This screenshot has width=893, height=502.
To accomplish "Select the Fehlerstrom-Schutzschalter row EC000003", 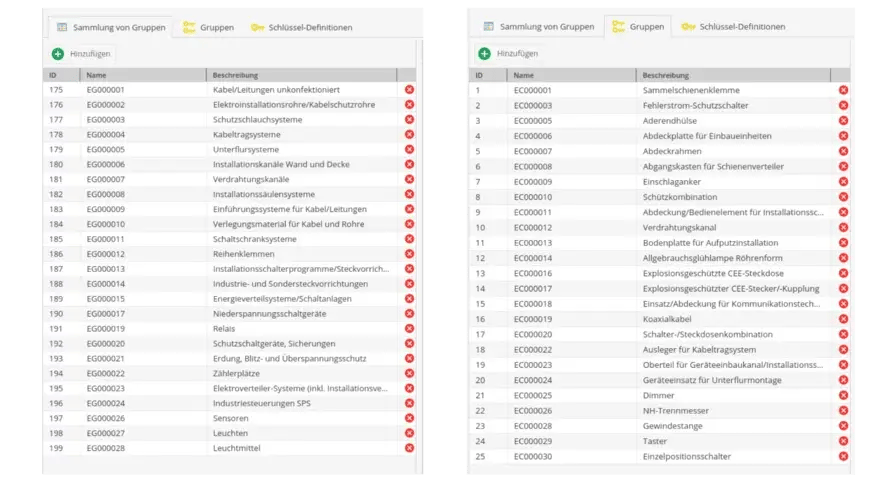I will point(659,105).
